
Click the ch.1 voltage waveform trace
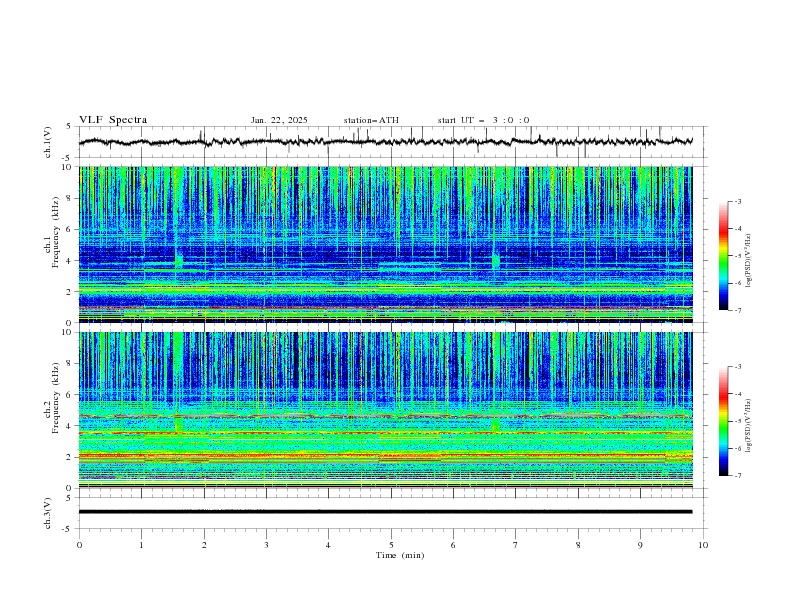(x=385, y=142)
